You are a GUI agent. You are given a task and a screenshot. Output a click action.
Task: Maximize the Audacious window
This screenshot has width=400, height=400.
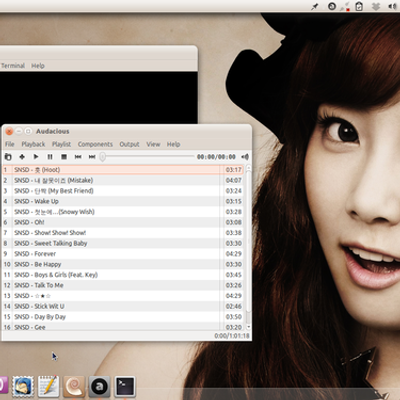[28, 131]
